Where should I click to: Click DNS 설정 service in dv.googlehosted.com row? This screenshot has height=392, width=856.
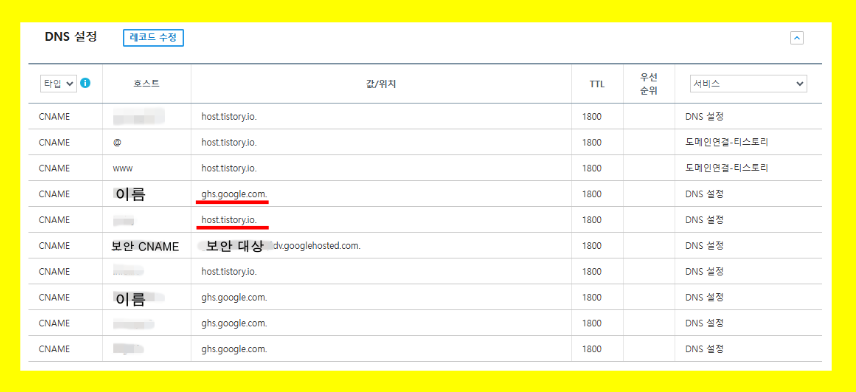(704, 246)
